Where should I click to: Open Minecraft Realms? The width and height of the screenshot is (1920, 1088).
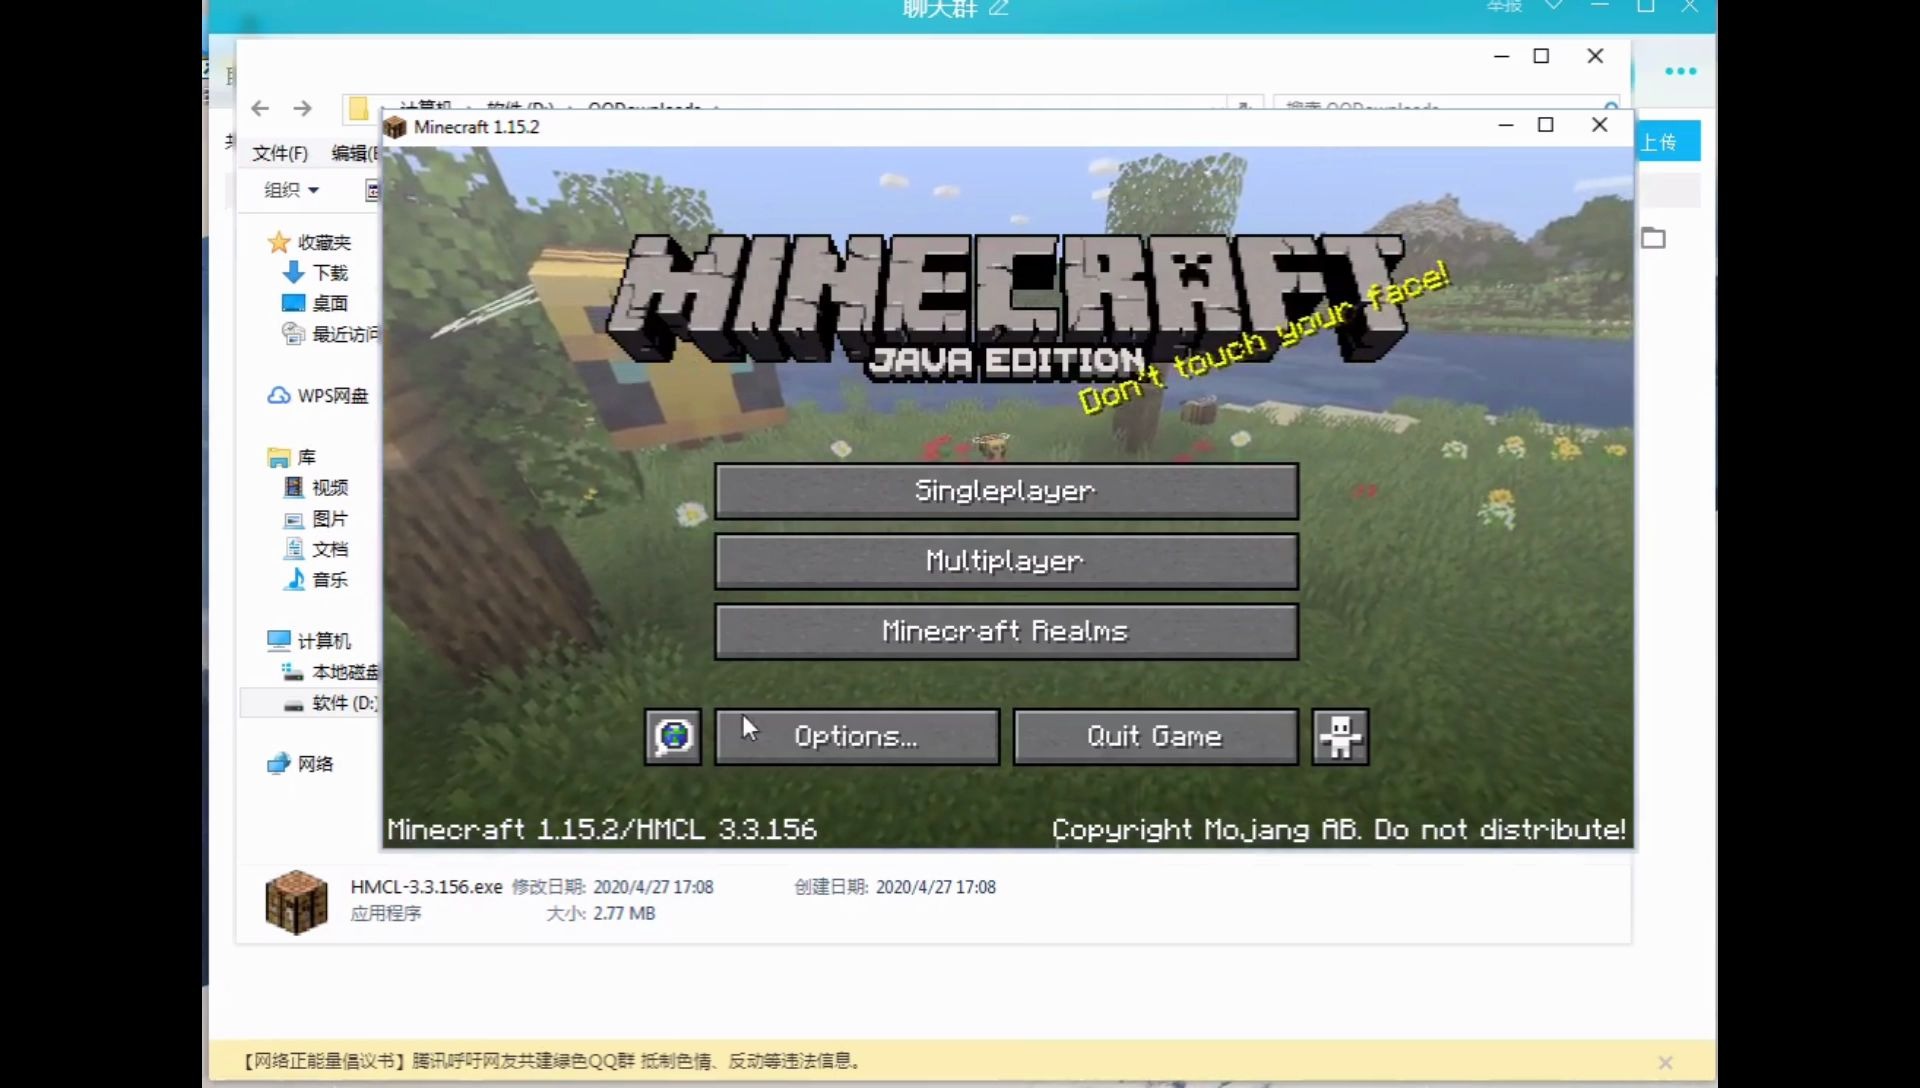[1006, 631]
